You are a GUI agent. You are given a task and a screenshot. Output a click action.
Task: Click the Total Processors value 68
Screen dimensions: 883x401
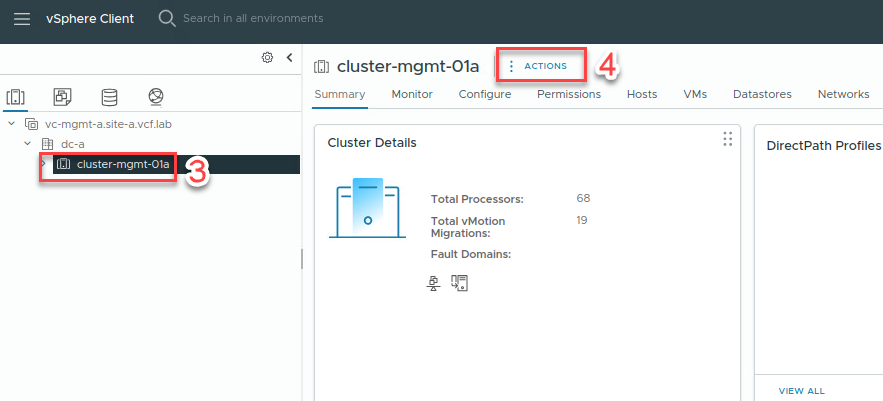coord(583,198)
